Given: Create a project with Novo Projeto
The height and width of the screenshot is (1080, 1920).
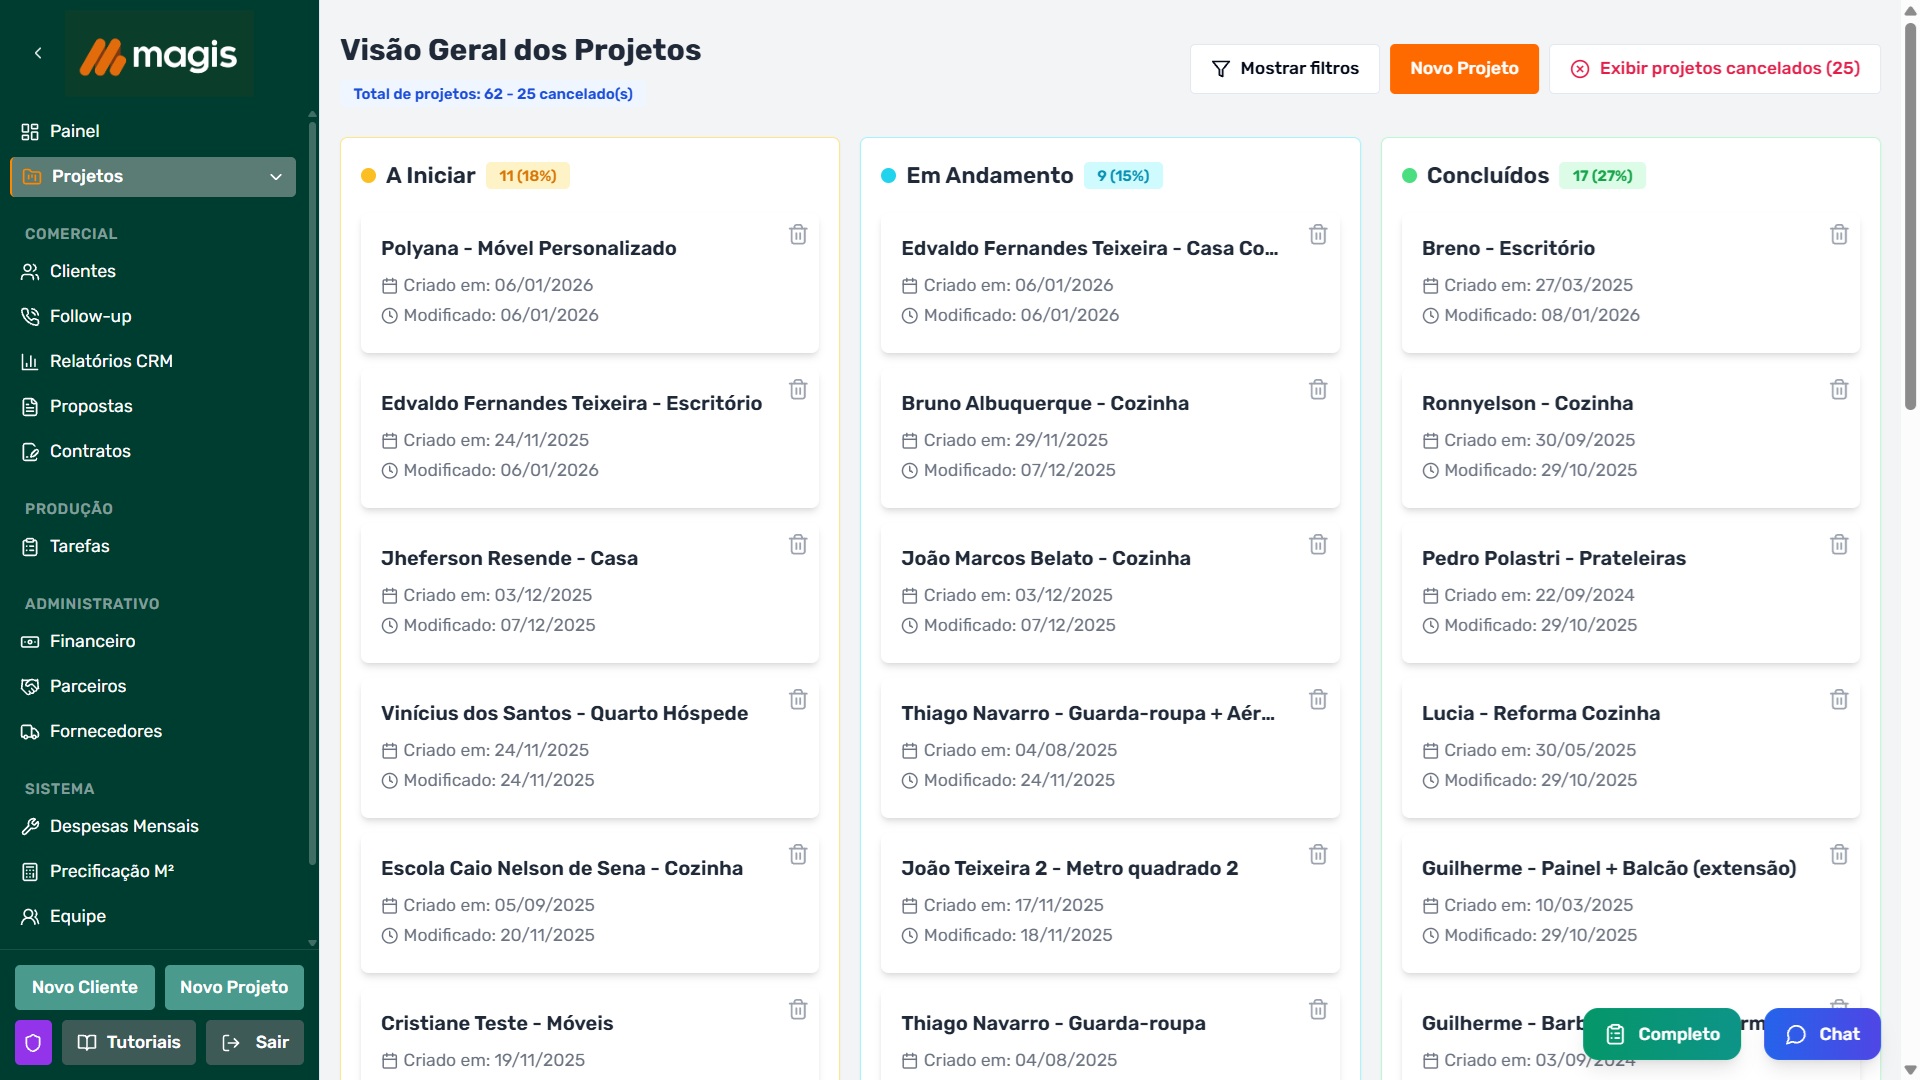Looking at the screenshot, I should [1463, 68].
